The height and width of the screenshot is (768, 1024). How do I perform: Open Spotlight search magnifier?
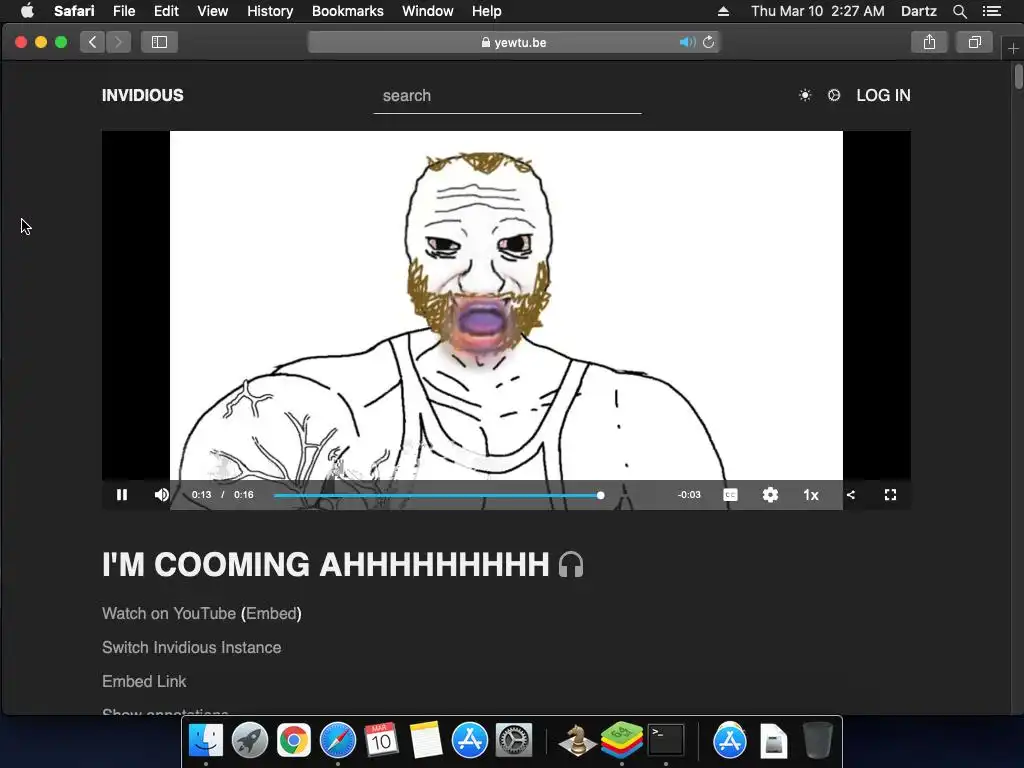tap(959, 11)
